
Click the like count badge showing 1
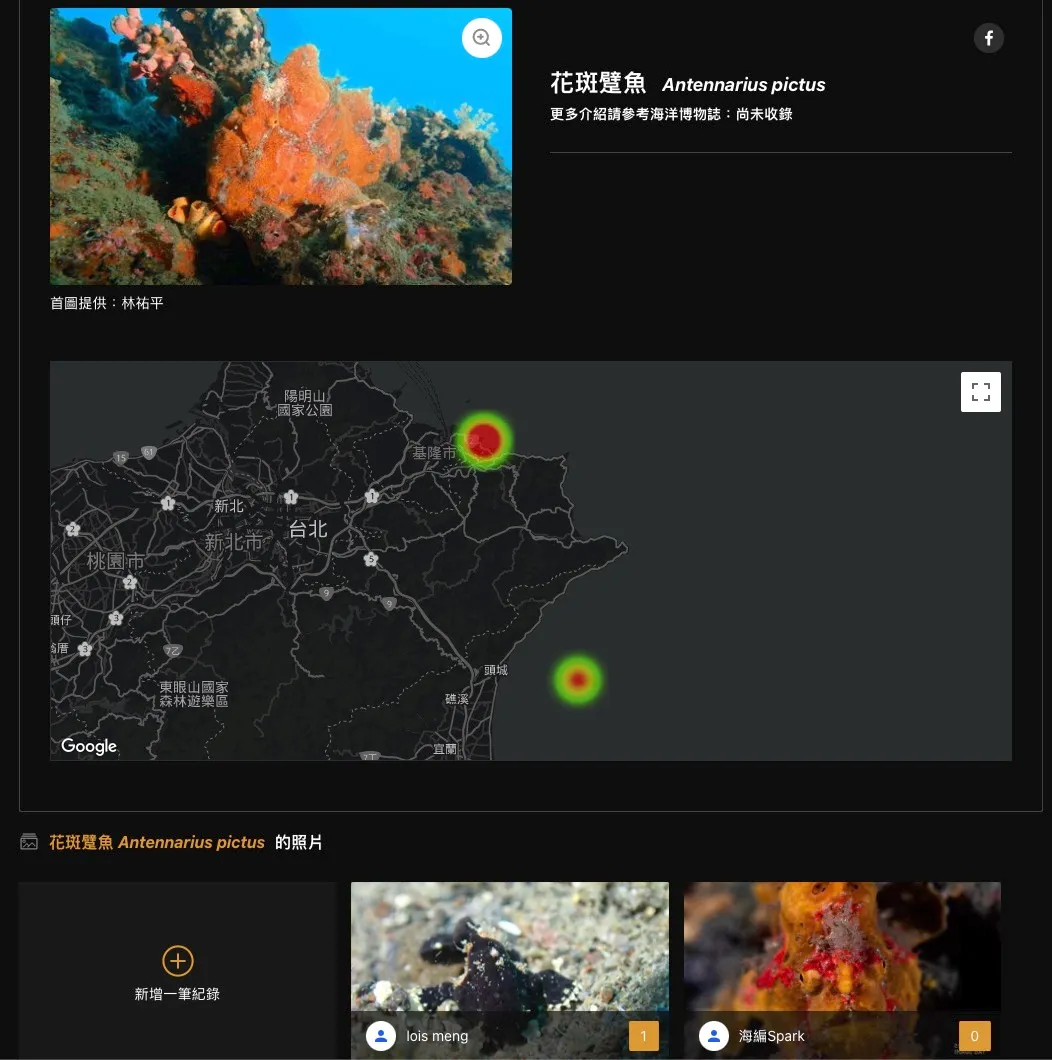pos(644,1036)
